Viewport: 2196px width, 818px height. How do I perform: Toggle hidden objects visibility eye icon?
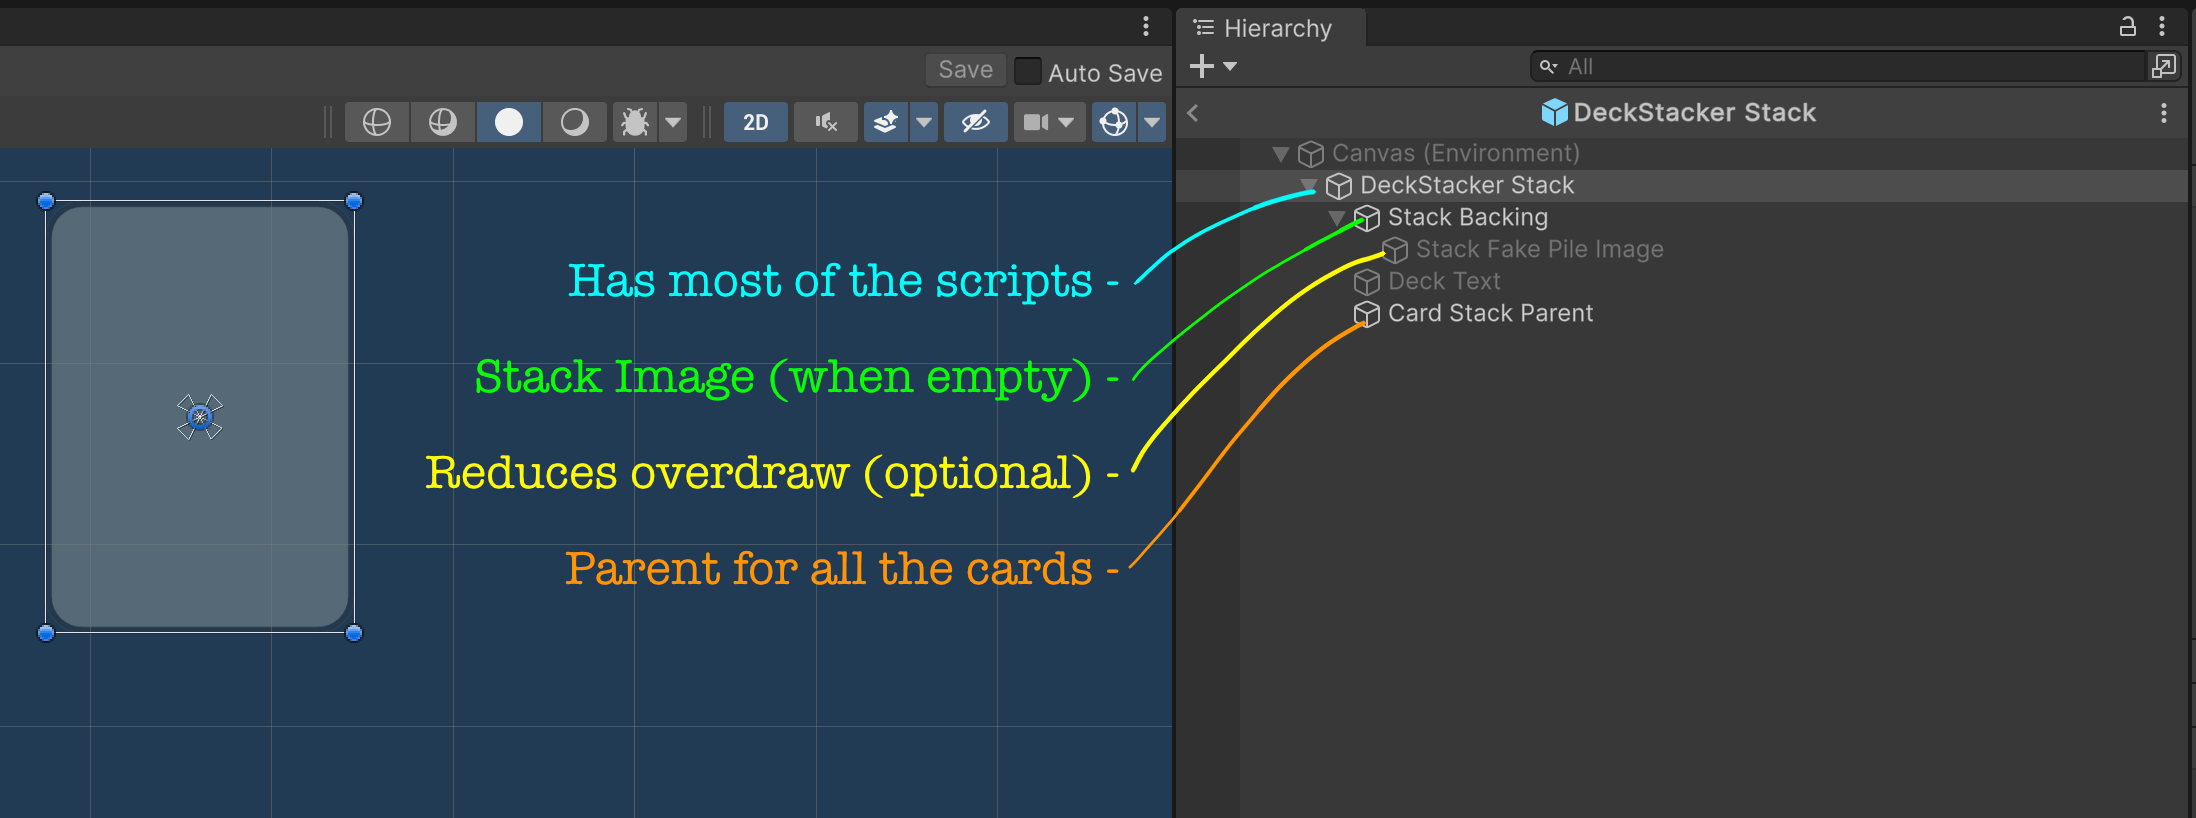(x=976, y=122)
